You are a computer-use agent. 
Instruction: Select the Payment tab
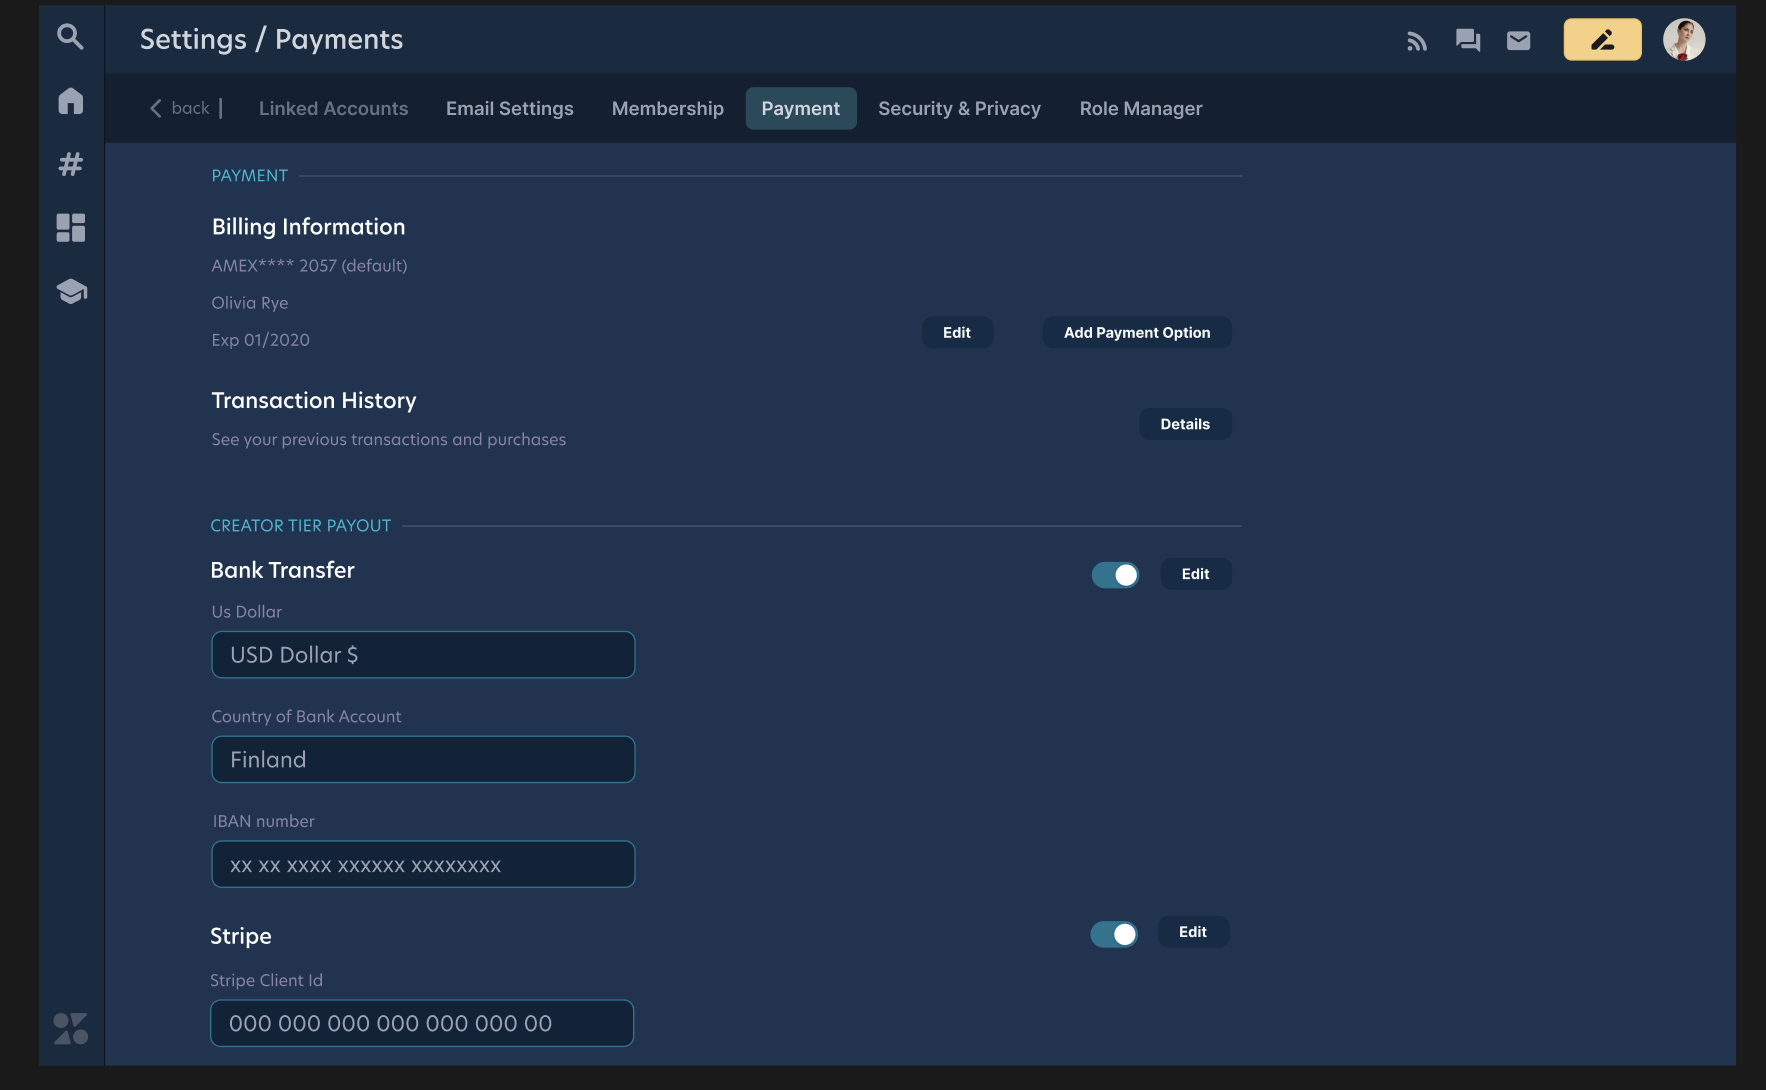coord(801,108)
